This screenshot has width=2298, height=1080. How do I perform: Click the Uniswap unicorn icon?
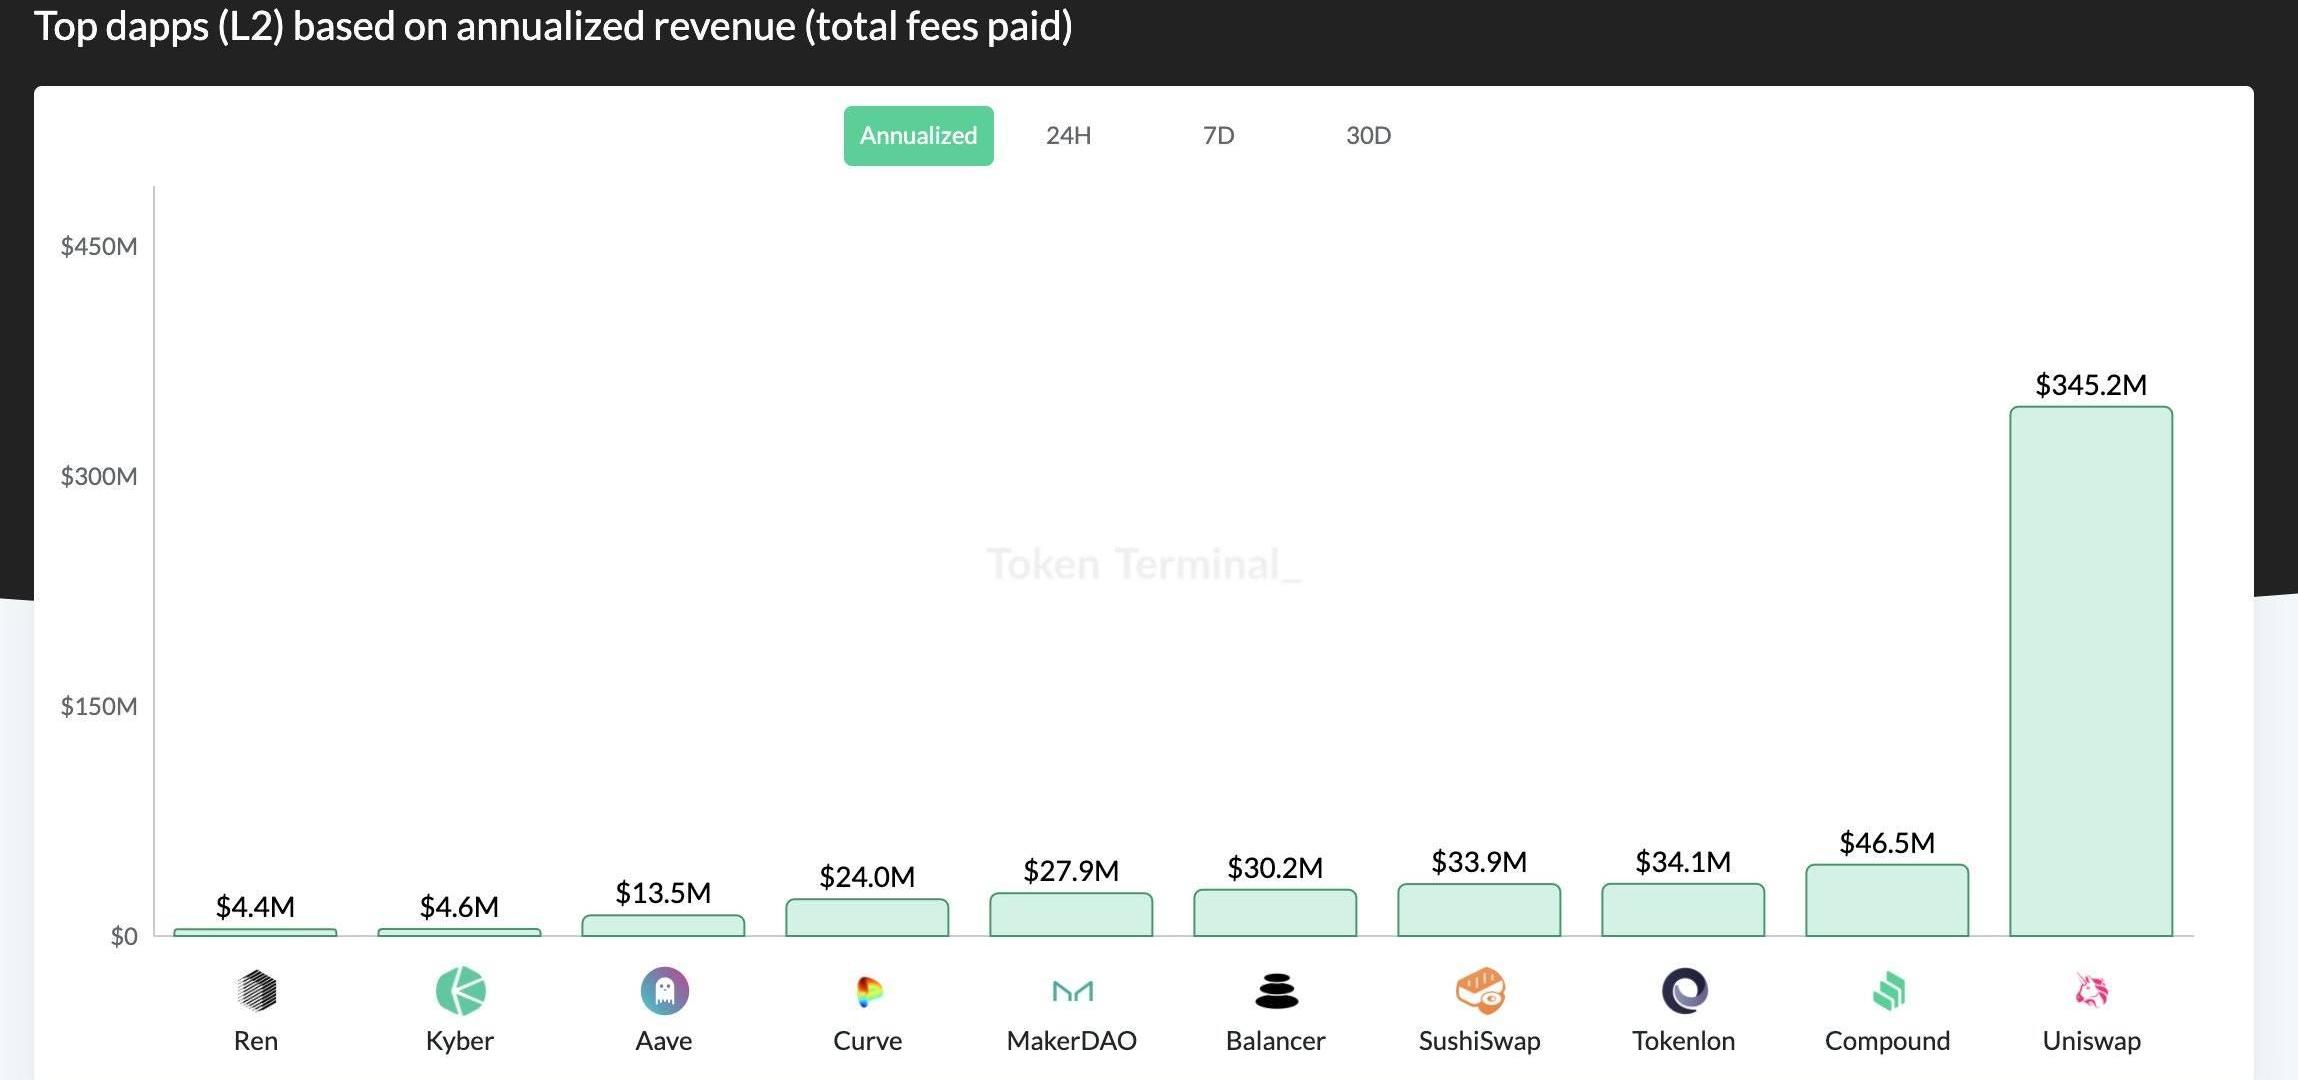2091,991
